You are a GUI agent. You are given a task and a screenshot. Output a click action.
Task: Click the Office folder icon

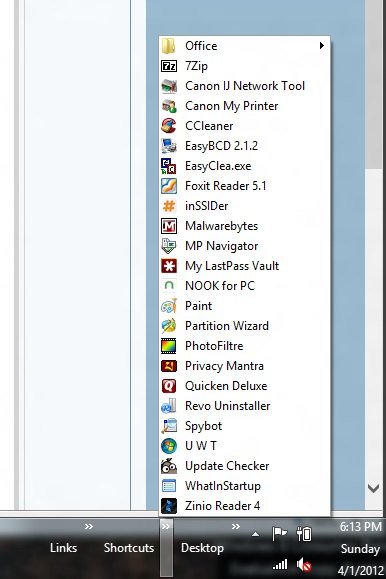click(x=169, y=46)
